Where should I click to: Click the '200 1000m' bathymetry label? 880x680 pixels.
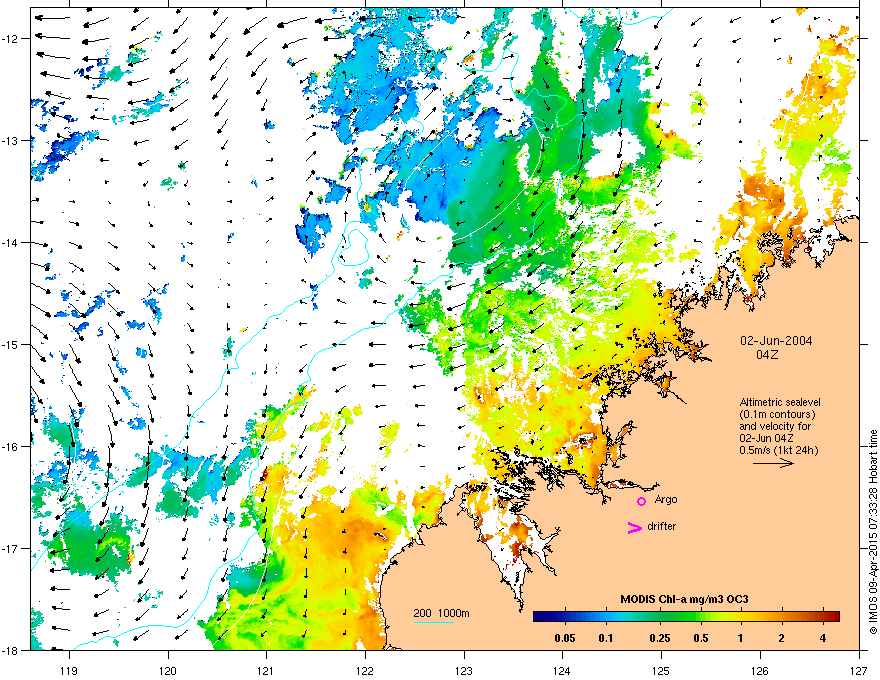(441, 613)
